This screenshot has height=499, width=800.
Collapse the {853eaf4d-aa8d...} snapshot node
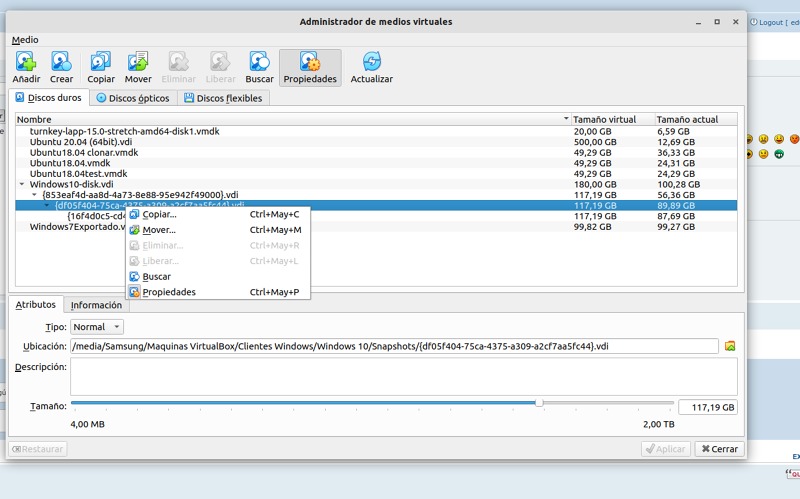pos(34,195)
